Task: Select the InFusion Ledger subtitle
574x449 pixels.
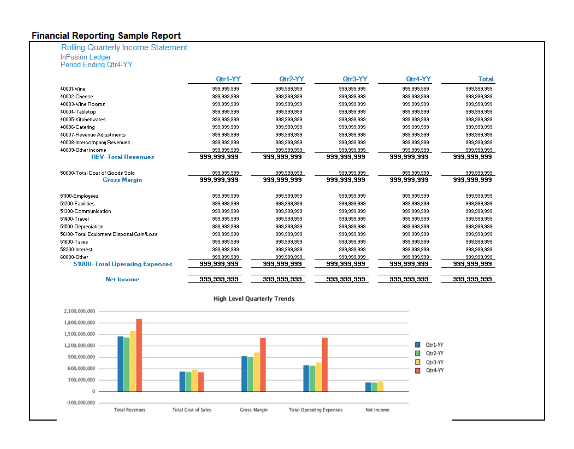Action: pyautogui.click(x=86, y=57)
